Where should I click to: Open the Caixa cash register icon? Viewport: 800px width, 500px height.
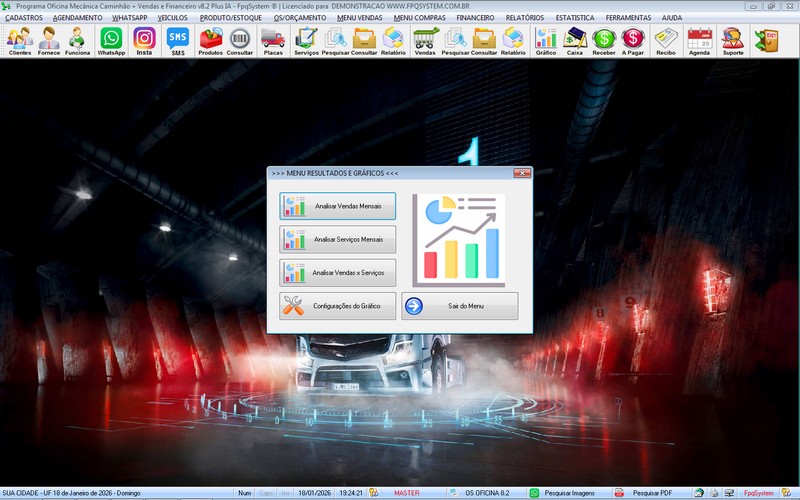click(575, 41)
